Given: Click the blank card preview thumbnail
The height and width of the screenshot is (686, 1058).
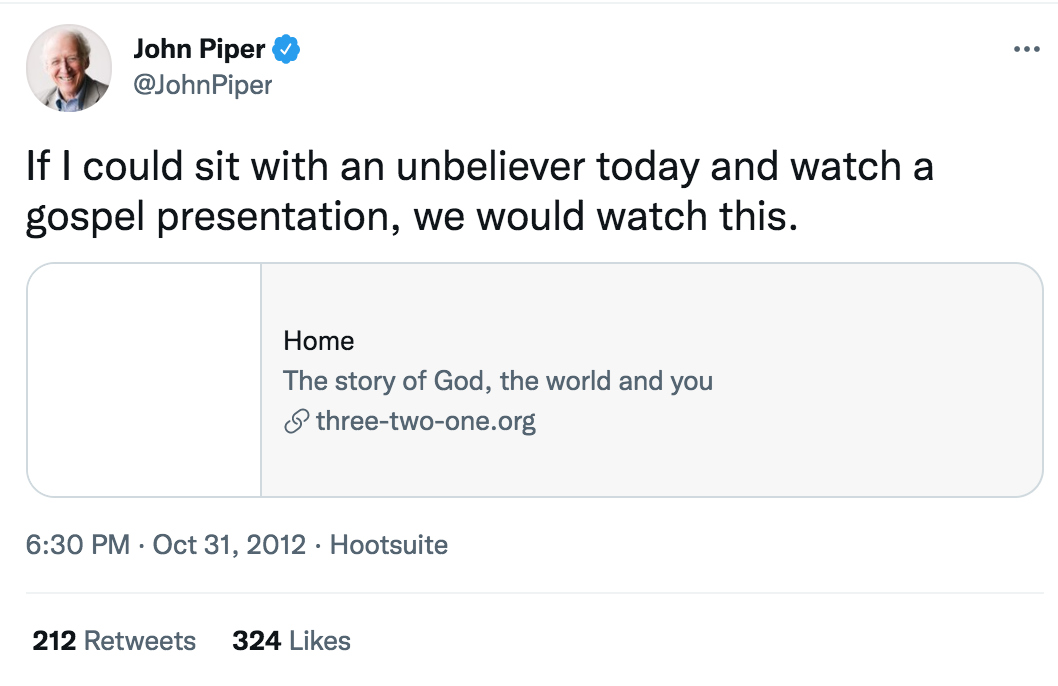Looking at the screenshot, I should (x=144, y=380).
